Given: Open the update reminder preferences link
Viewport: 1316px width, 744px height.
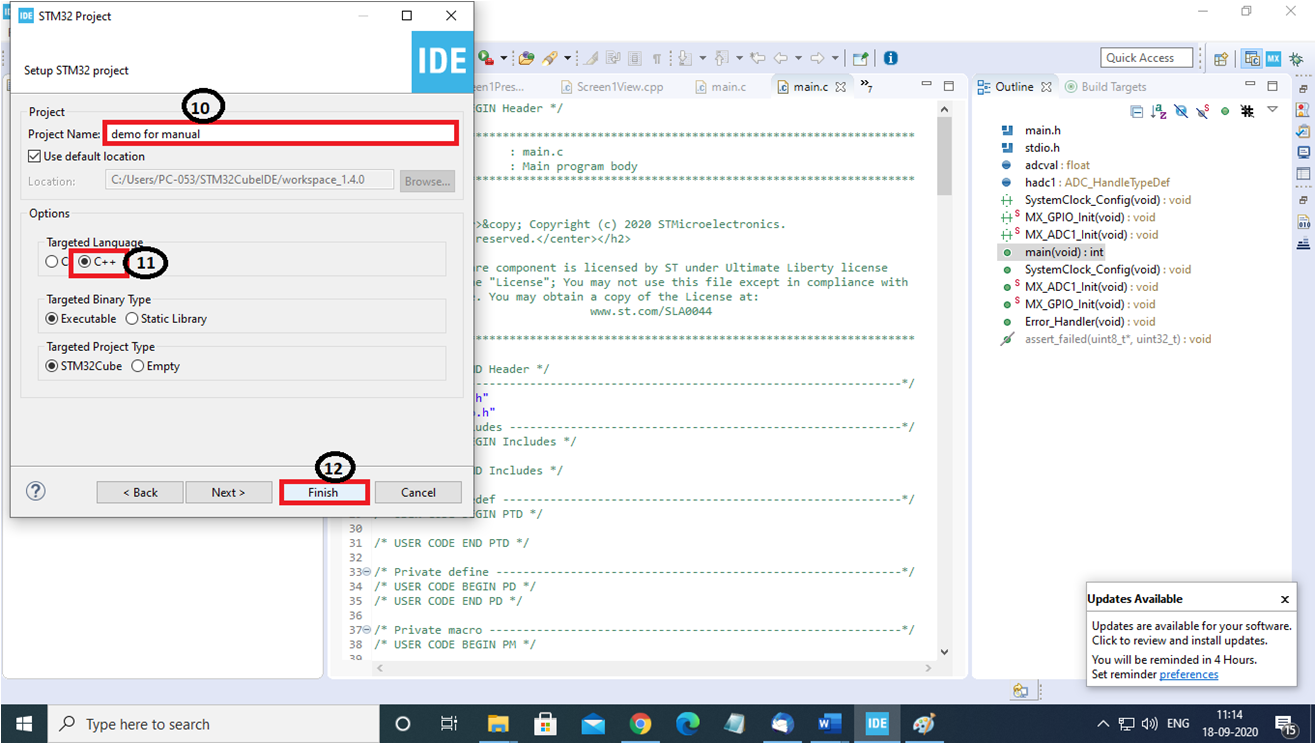Looking at the screenshot, I should click(x=1189, y=674).
